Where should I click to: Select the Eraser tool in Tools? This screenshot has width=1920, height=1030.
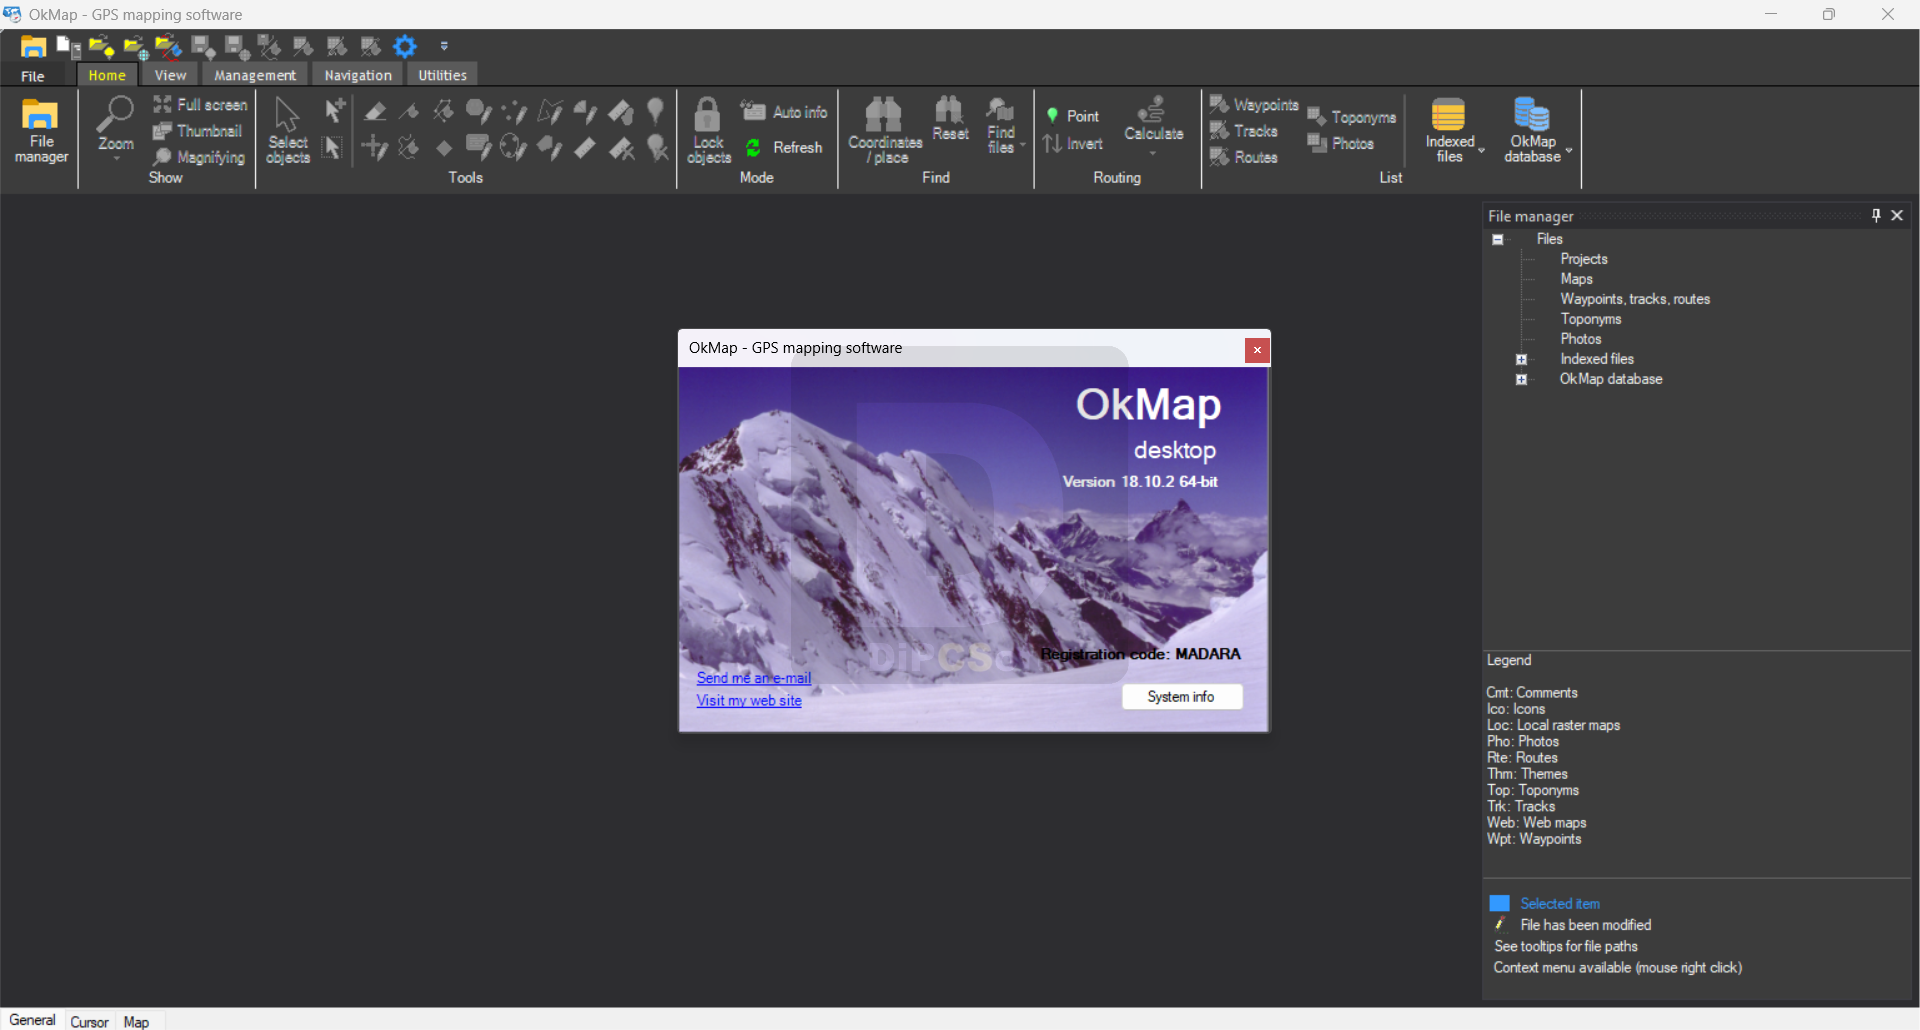click(375, 111)
